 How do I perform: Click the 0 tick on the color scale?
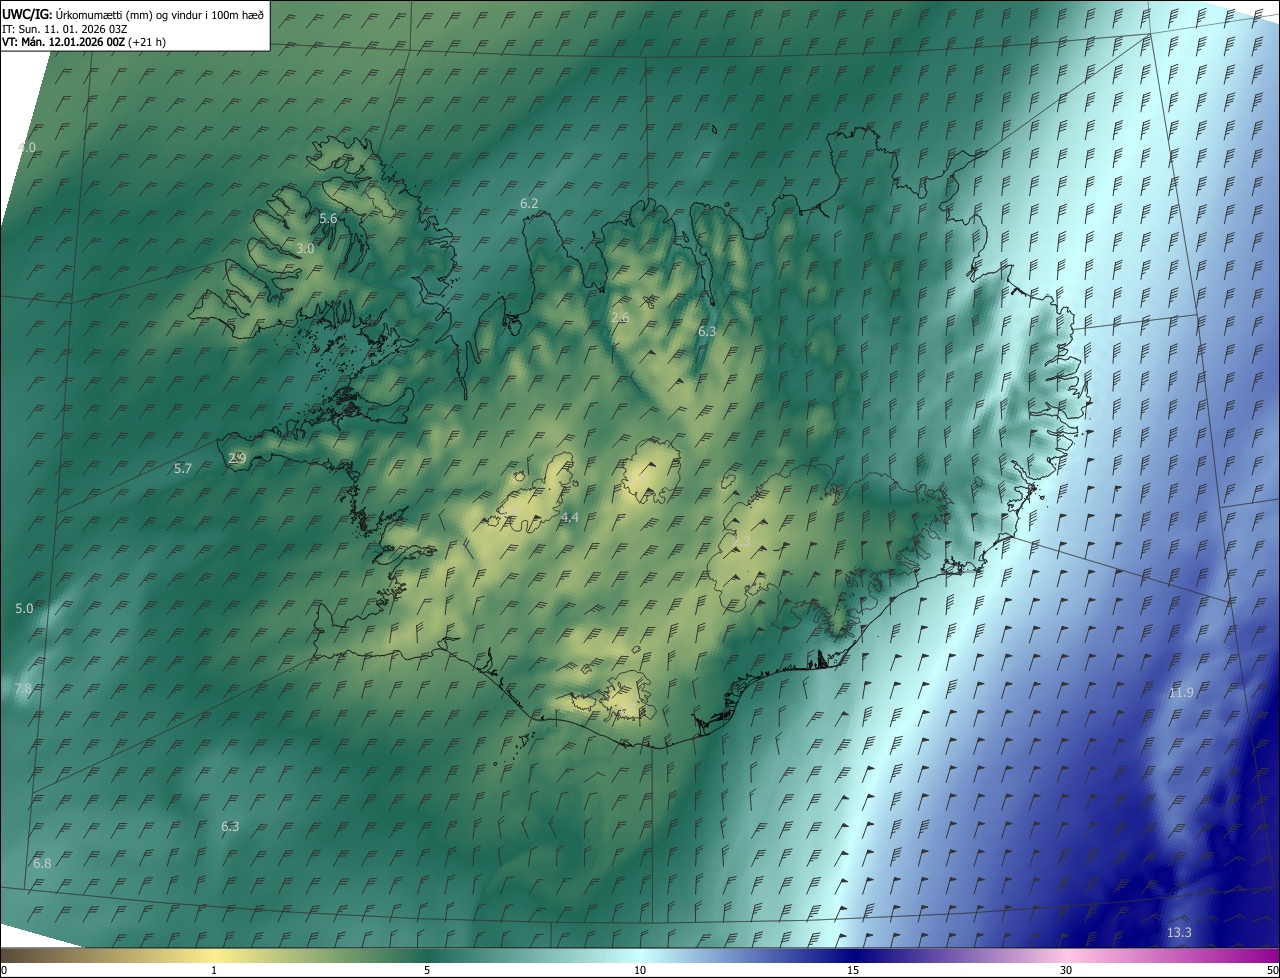click(4, 970)
